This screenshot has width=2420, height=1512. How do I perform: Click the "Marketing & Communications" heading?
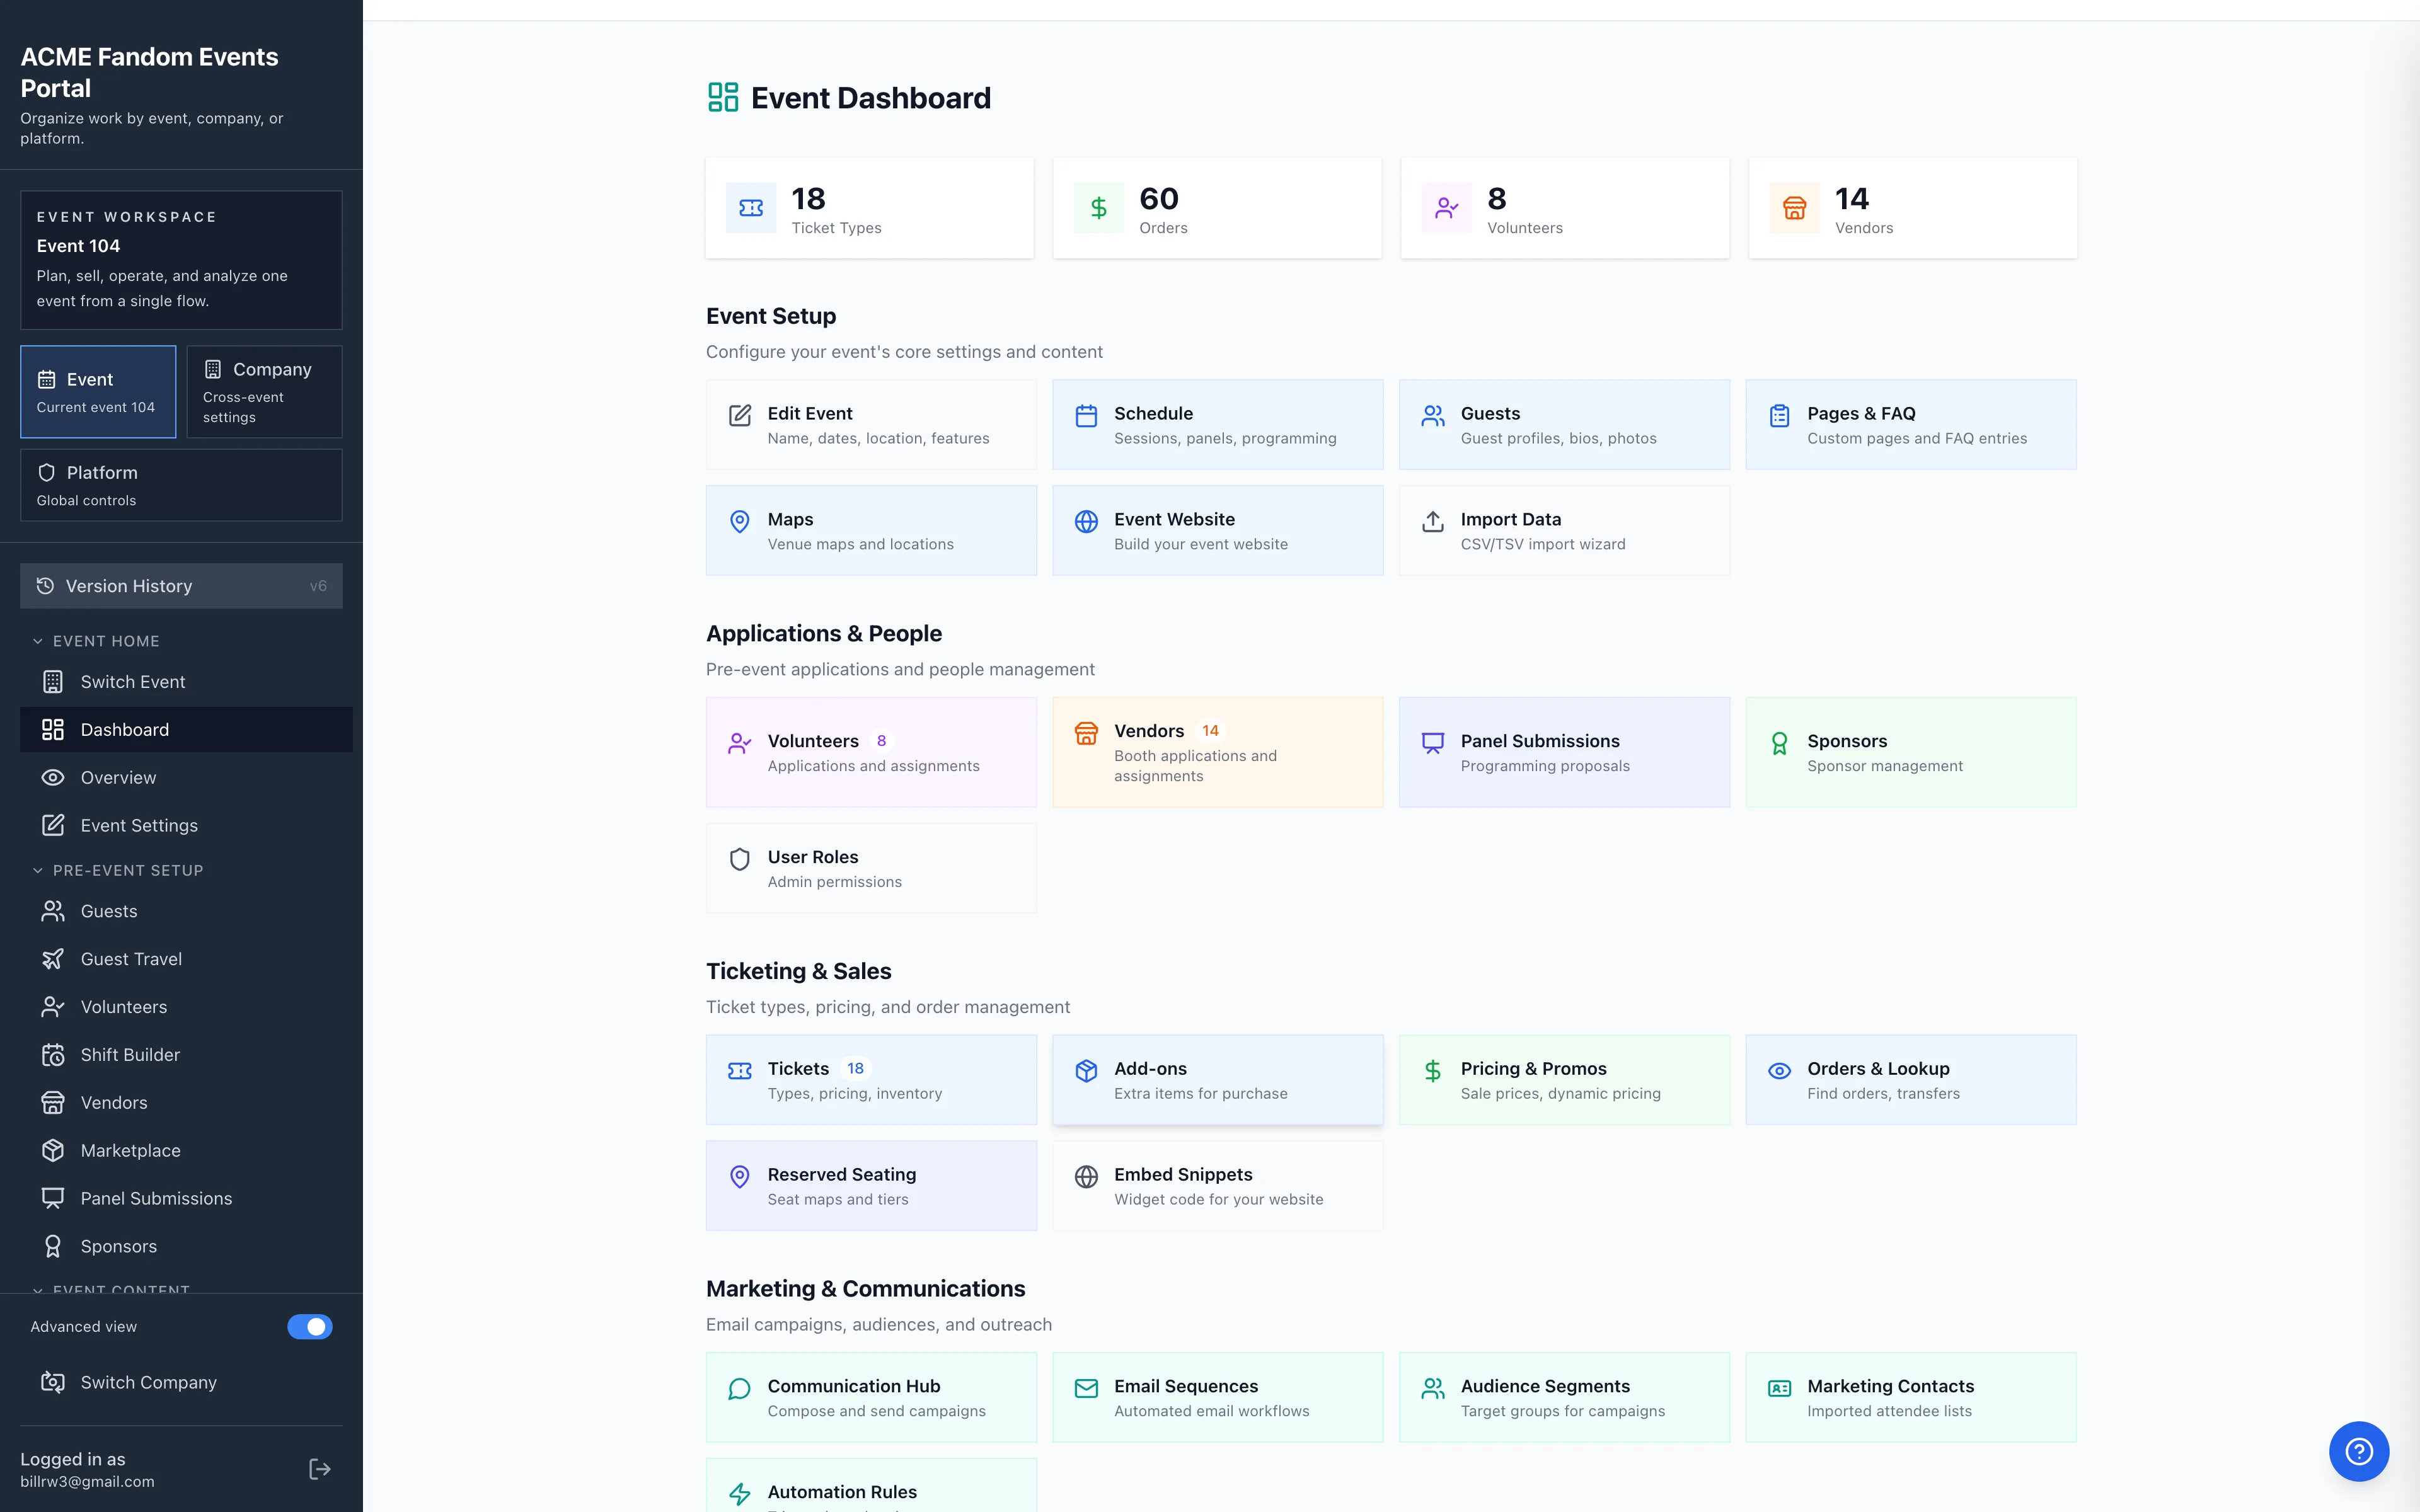[x=866, y=1289]
